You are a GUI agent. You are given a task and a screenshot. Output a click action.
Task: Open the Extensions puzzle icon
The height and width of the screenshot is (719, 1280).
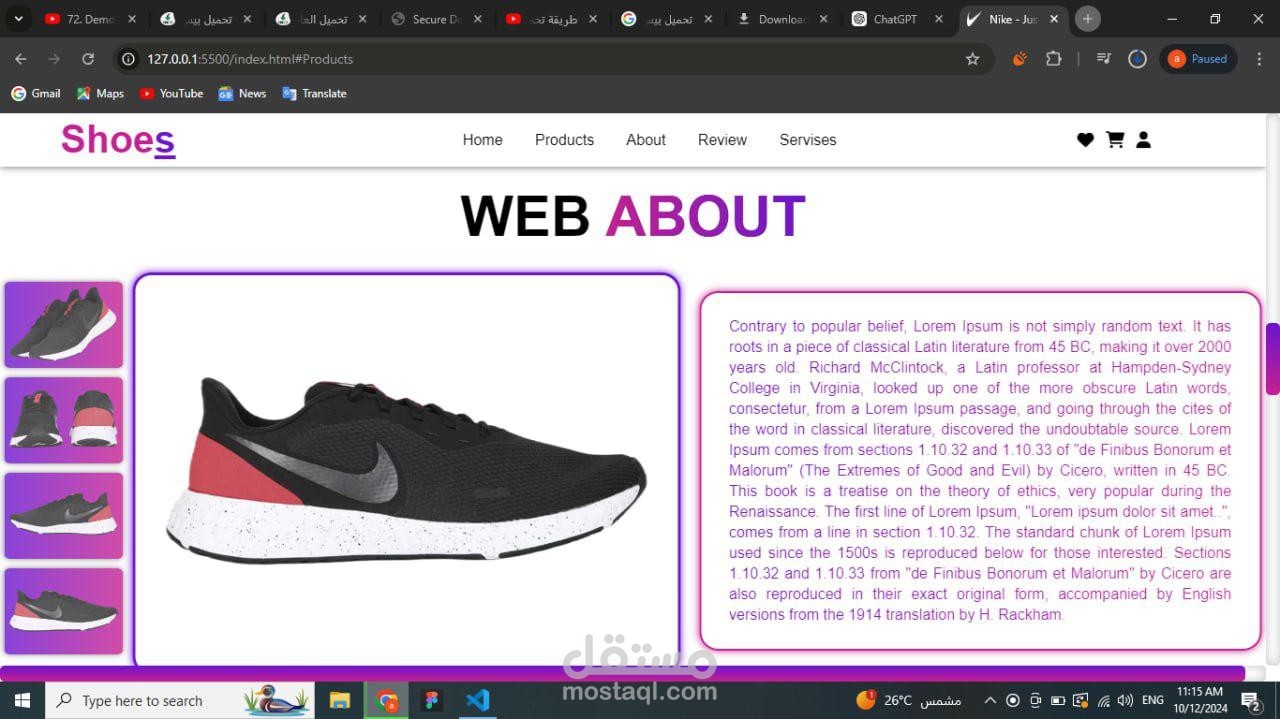coord(1053,59)
